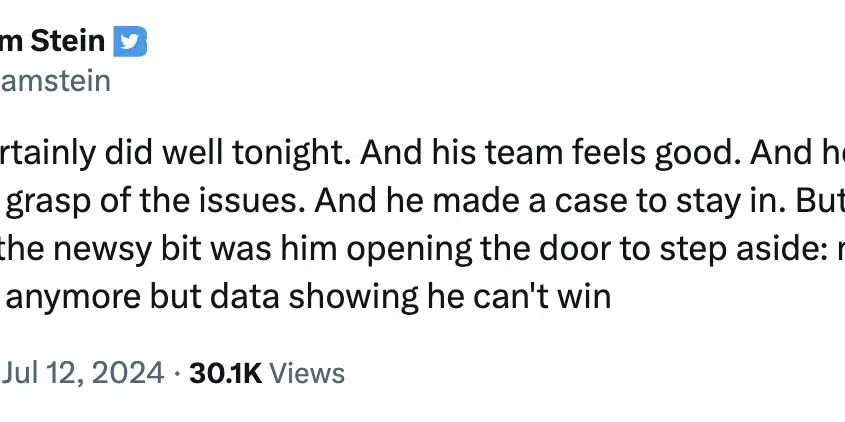
Task: Click the dot separator between date and views
Action: 177,373
